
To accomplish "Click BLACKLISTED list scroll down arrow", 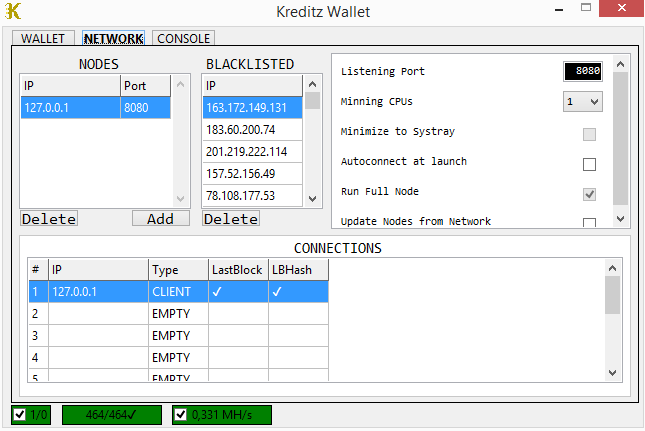I will (x=312, y=199).
